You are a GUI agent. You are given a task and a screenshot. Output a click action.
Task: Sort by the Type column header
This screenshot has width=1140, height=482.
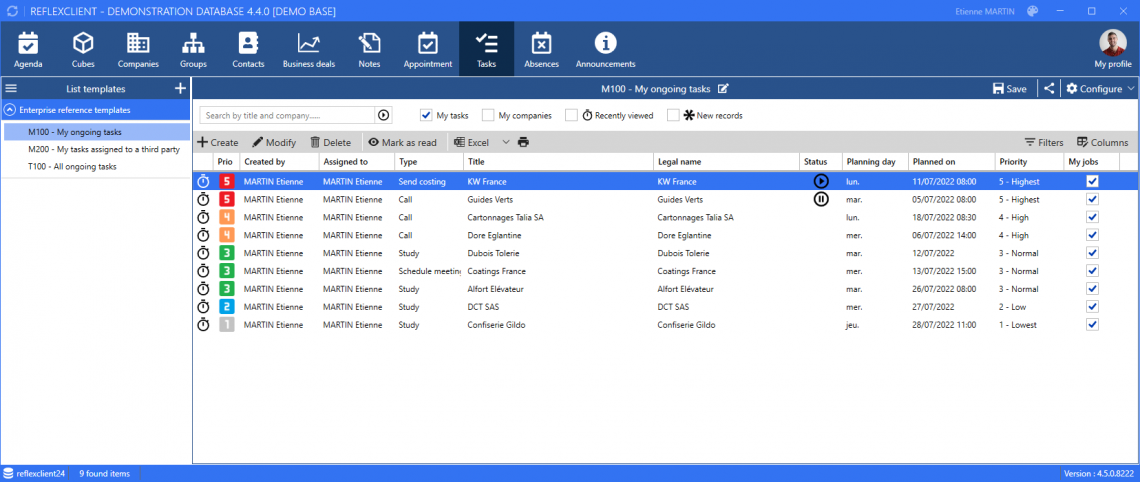429,161
